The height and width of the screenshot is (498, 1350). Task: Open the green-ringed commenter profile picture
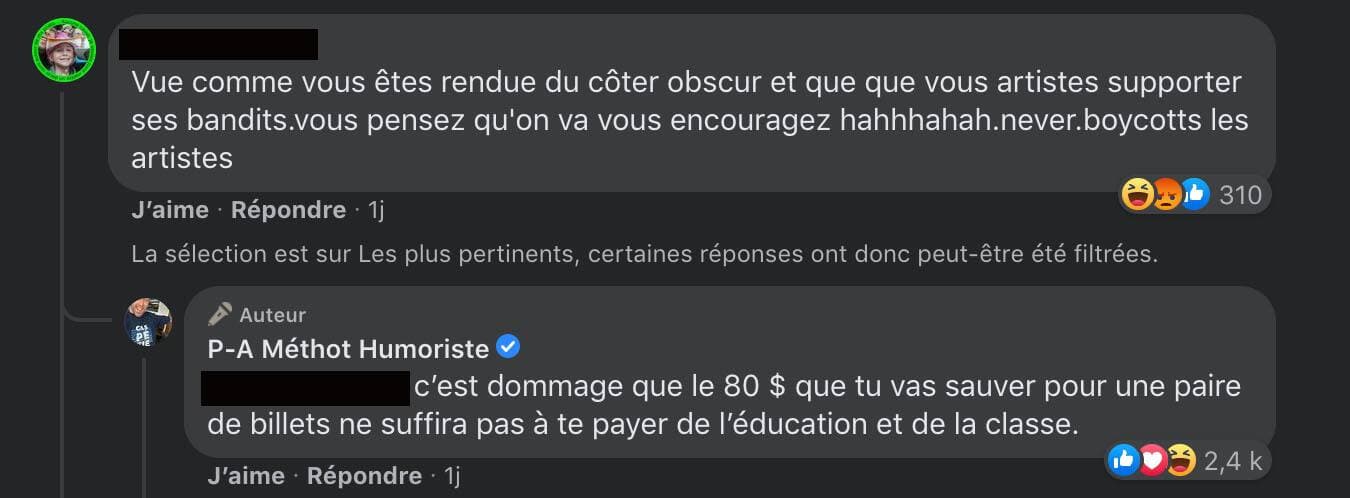(64, 50)
